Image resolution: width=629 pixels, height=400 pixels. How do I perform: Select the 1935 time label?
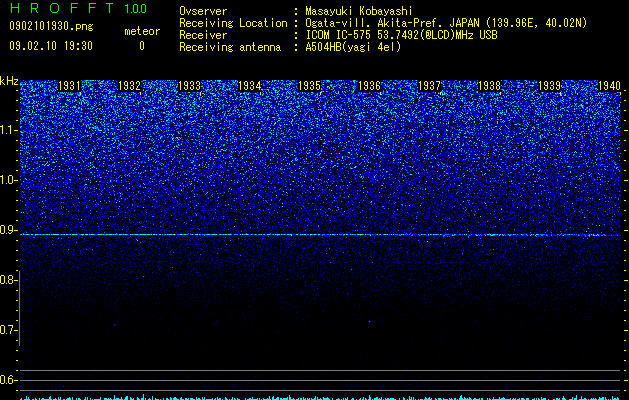click(310, 86)
